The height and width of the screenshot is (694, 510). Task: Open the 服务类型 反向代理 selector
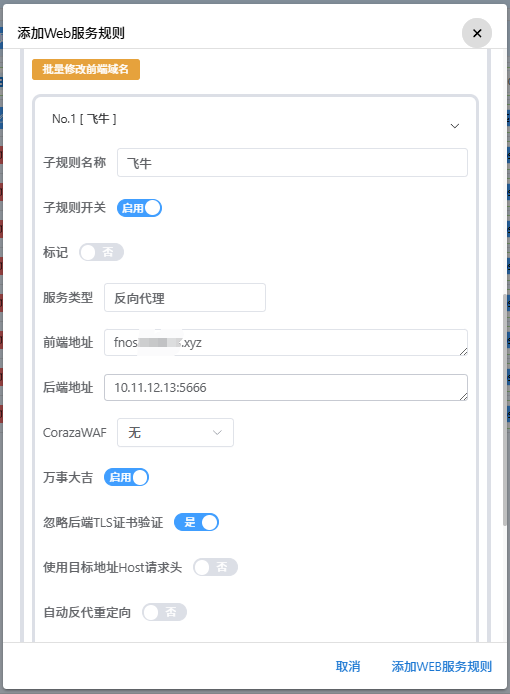185,298
